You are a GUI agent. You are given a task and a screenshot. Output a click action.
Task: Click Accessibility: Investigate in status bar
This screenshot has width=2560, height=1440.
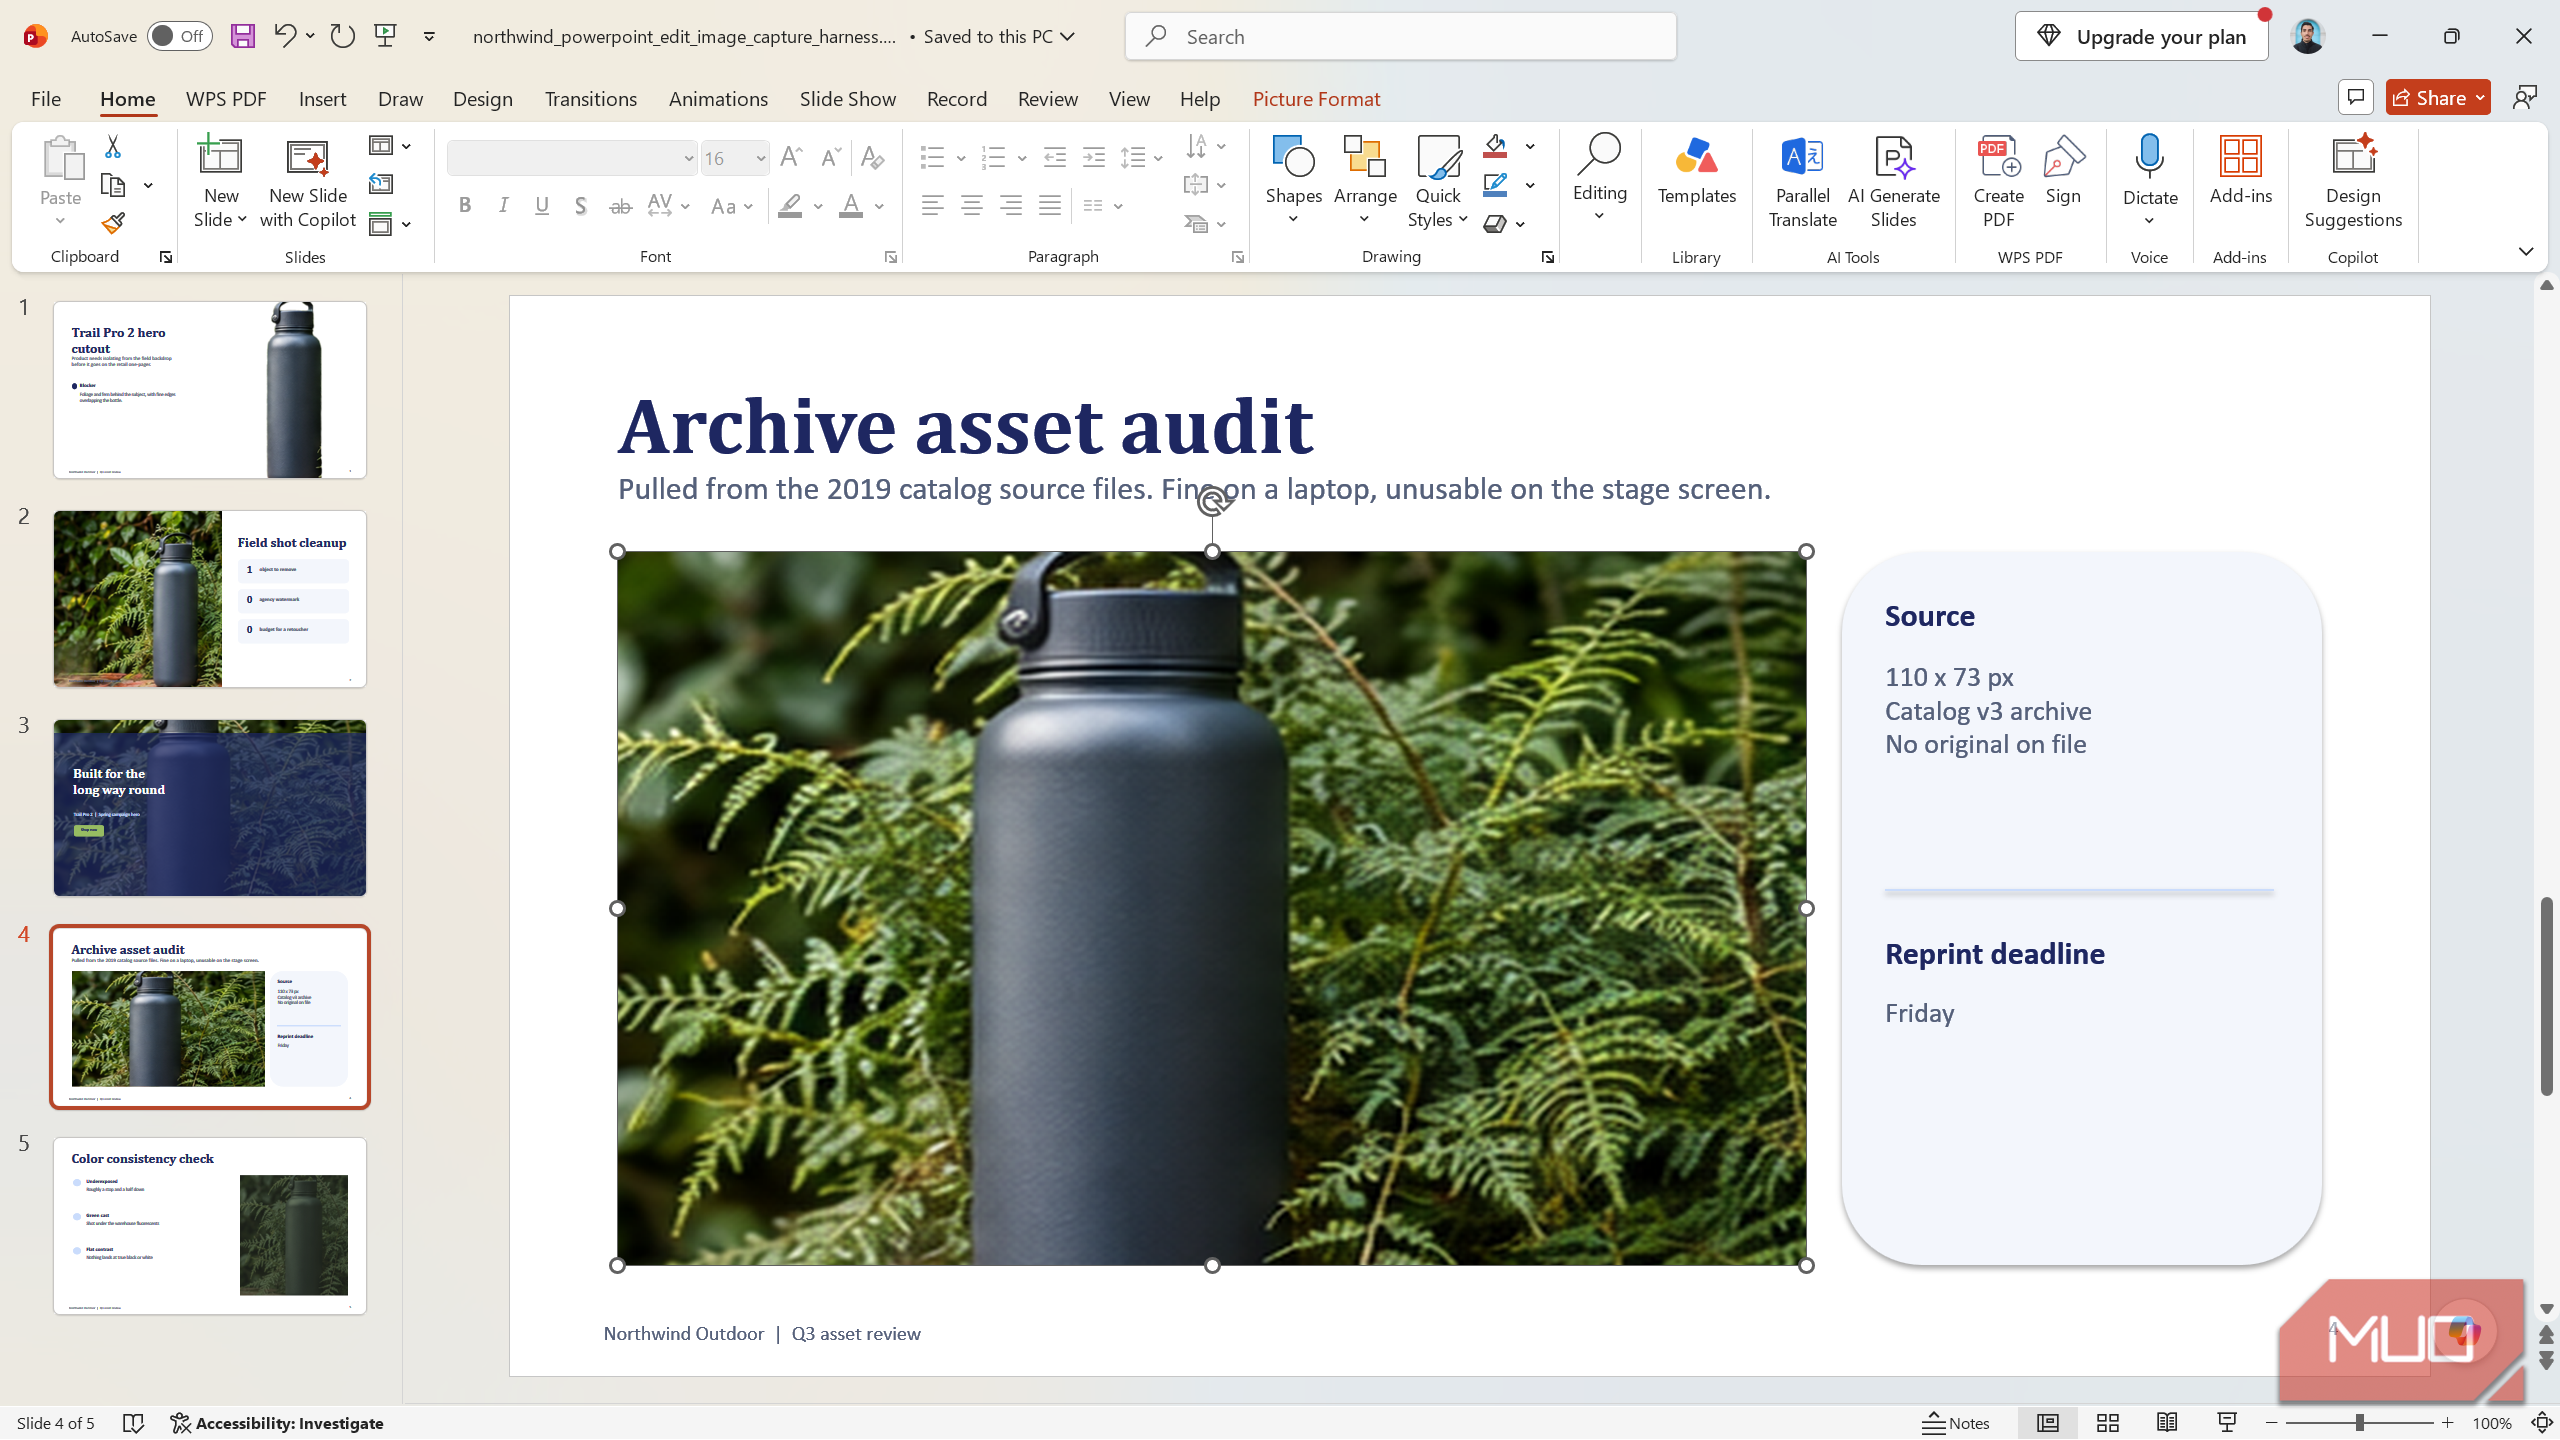coord(277,1423)
